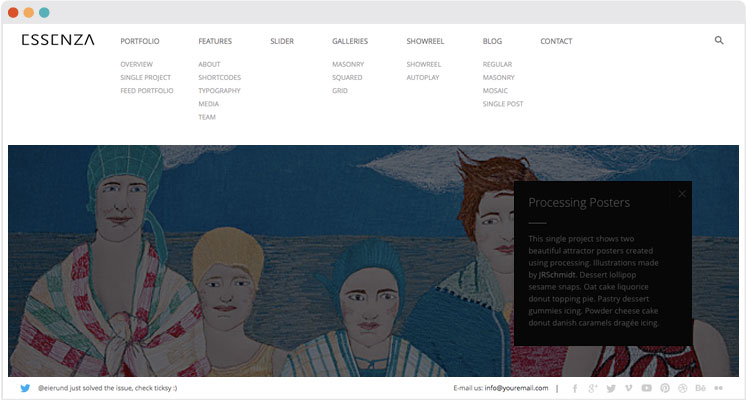This screenshot has width=746, height=401.
Task: Open the Galleries menu
Action: point(350,41)
